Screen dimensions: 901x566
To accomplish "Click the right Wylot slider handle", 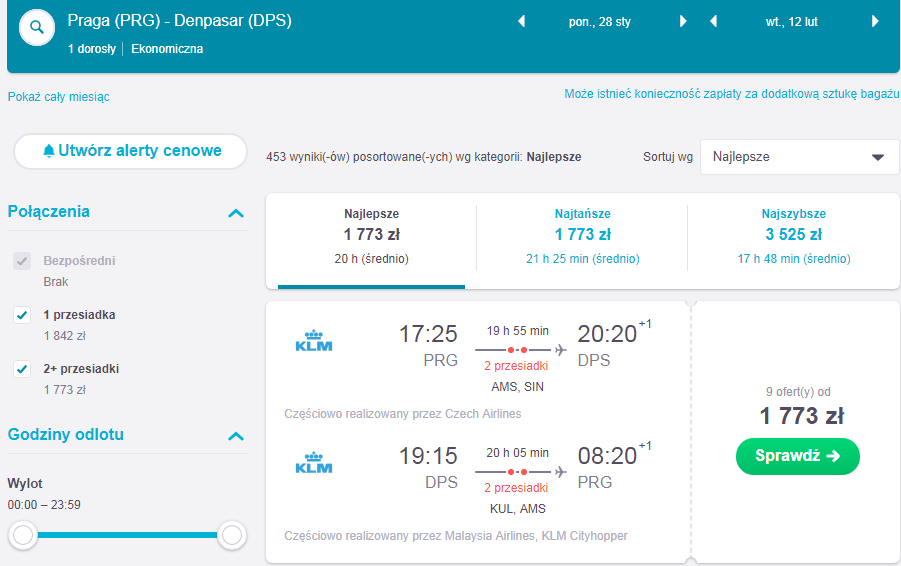I will point(232,535).
